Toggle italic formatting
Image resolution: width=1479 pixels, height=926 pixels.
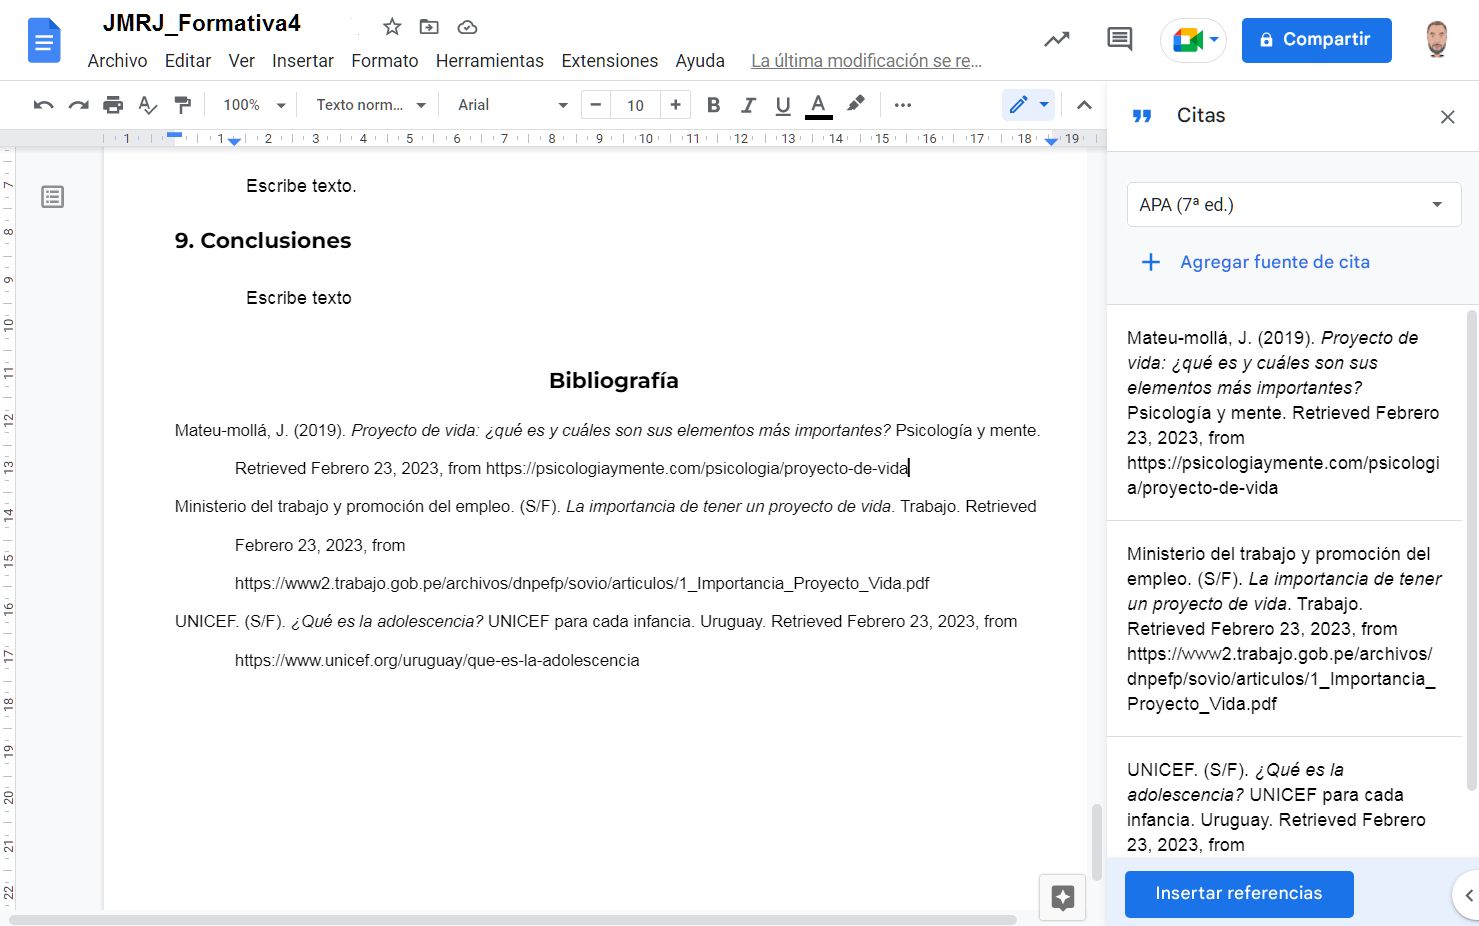point(748,105)
